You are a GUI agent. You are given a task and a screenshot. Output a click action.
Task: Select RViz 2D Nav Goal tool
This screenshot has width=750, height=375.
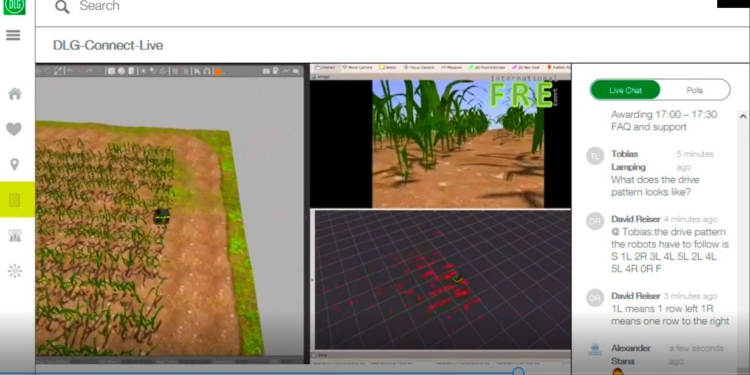527,67
